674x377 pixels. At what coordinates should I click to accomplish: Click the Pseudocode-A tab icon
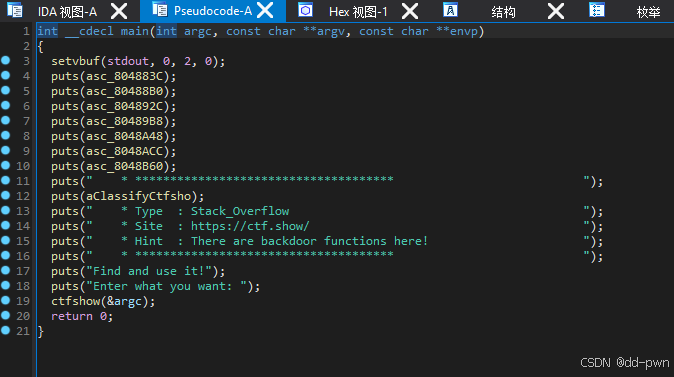160,10
